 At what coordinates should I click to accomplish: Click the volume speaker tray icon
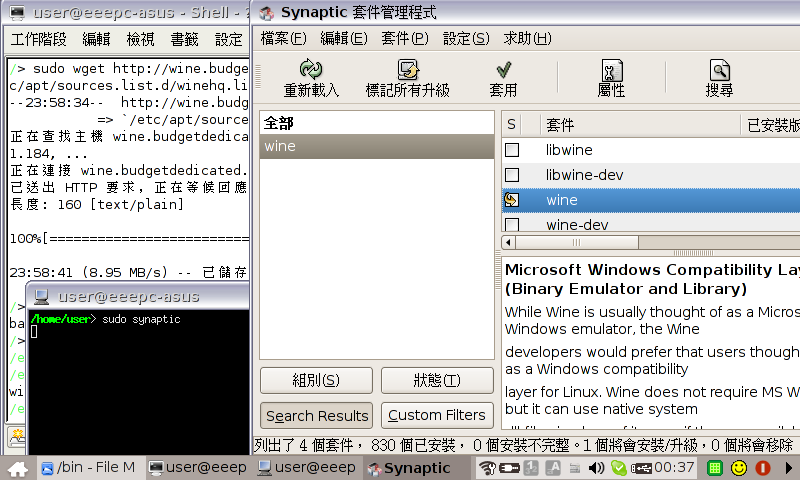click(x=596, y=468)
